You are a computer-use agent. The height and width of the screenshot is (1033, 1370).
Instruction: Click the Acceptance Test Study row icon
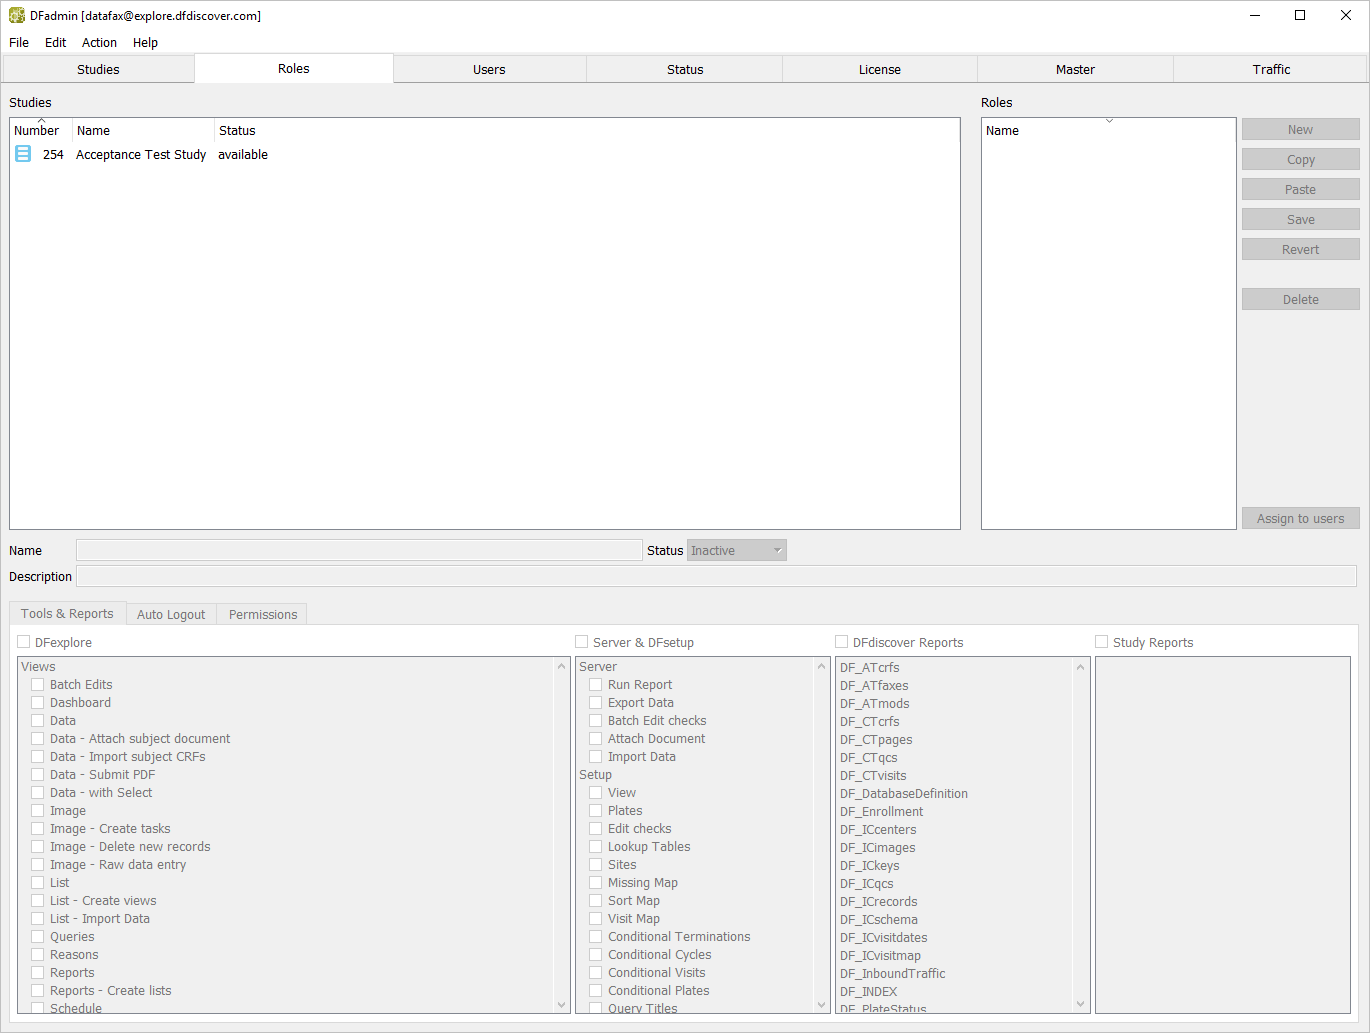click(x=23, y=154)
